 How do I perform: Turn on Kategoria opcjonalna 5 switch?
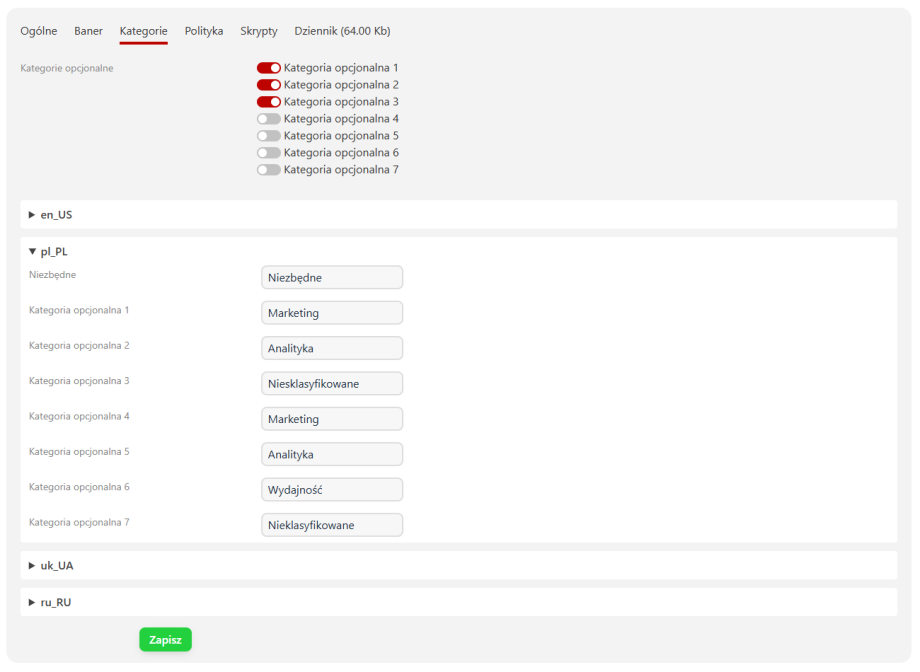[268, 136]
